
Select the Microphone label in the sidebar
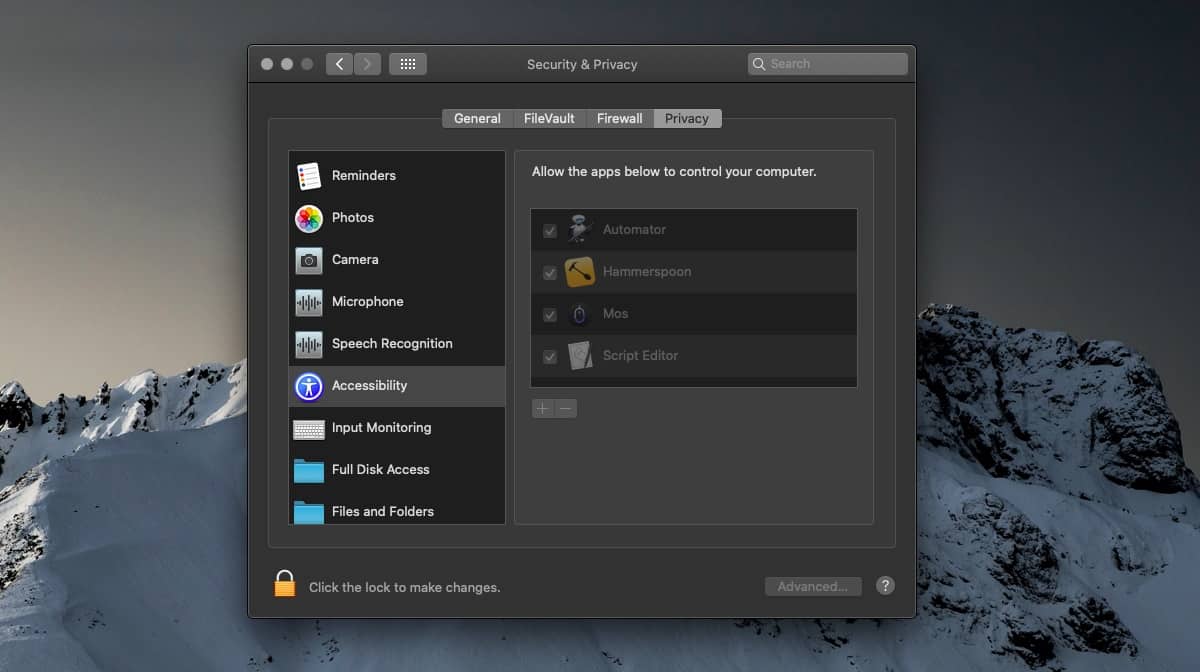368,301
